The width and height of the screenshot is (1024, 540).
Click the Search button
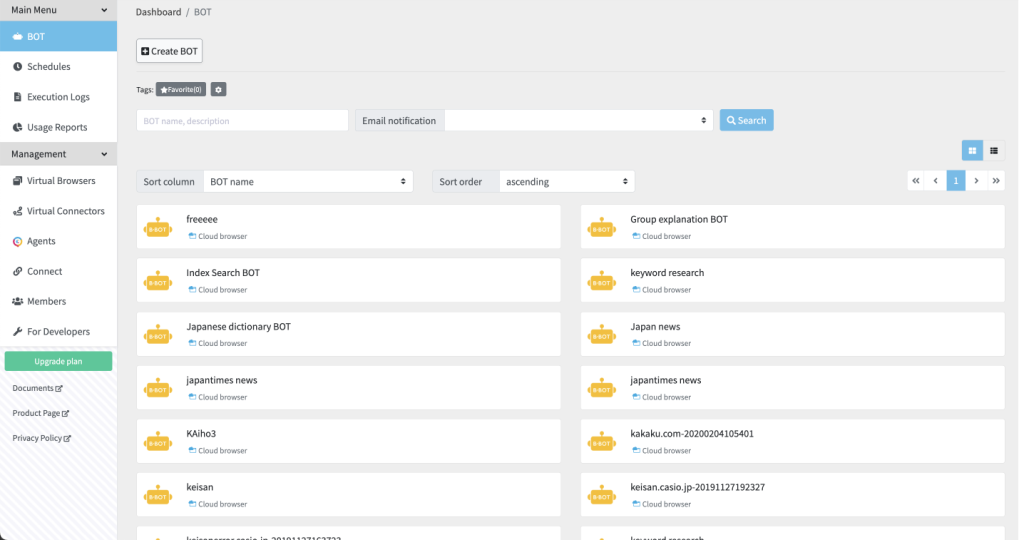[x=746, y=120]
